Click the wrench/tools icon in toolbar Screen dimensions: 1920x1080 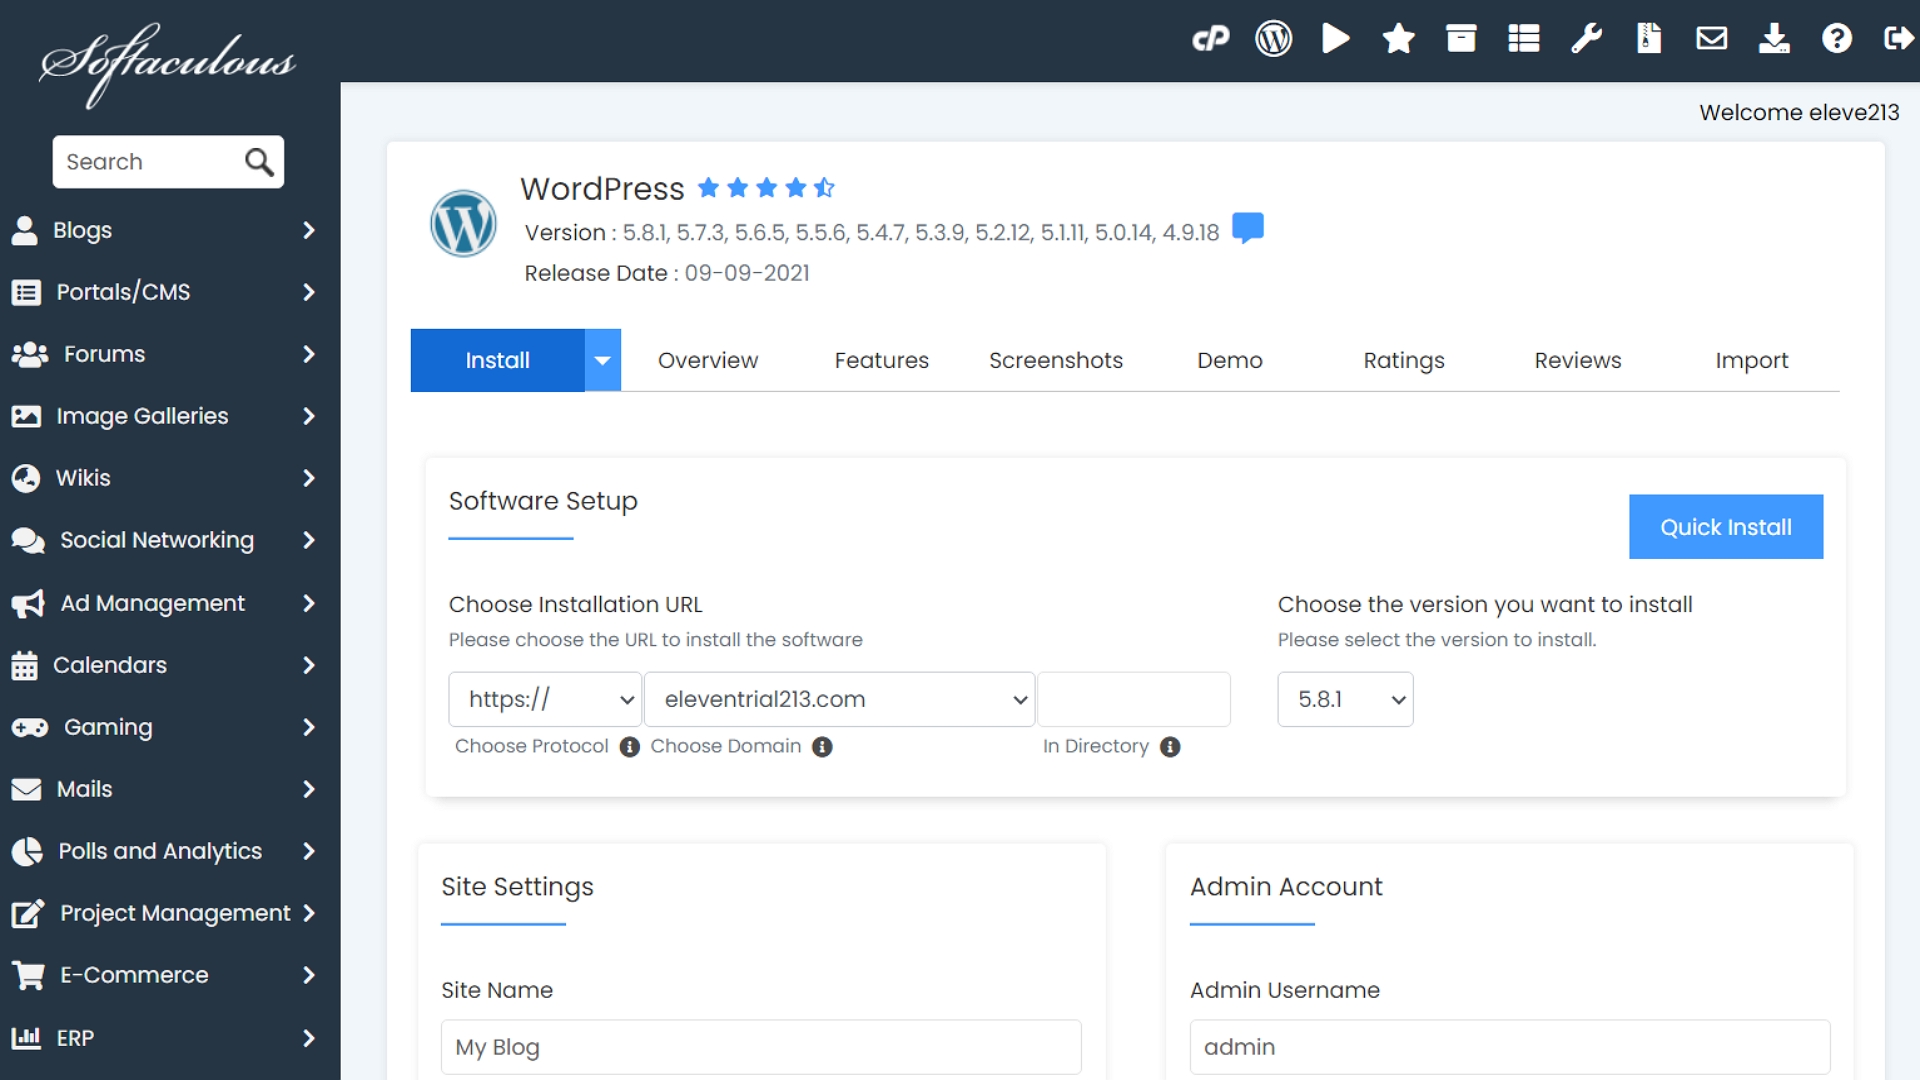pos(1586,40)
